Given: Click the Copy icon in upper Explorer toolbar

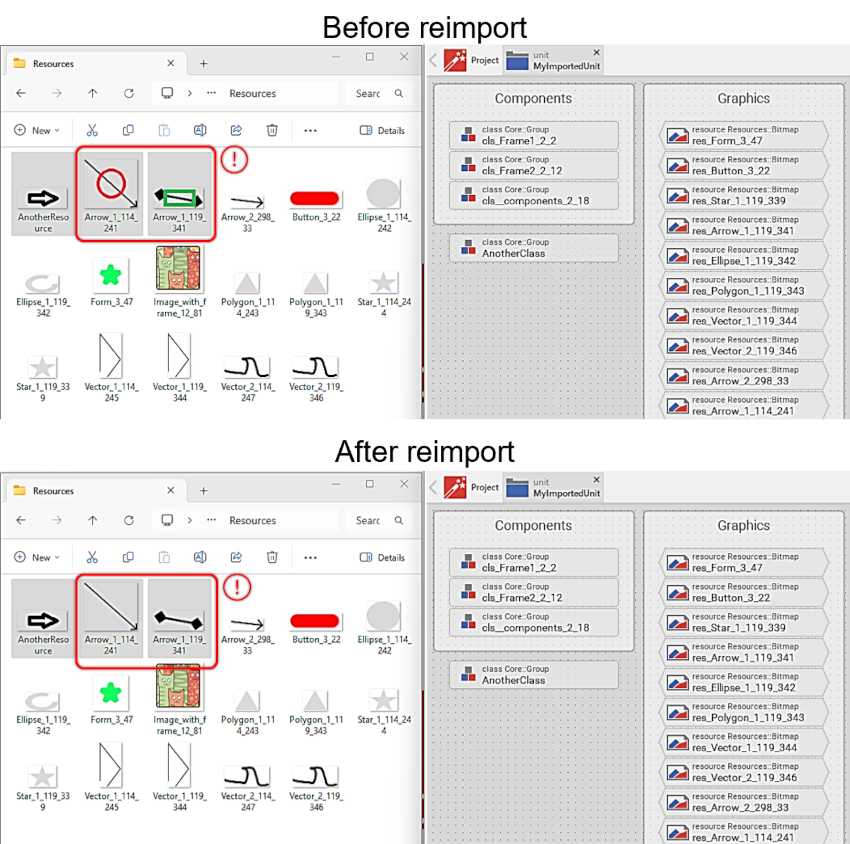Looking at the screenshot, I should pos(128,130).
